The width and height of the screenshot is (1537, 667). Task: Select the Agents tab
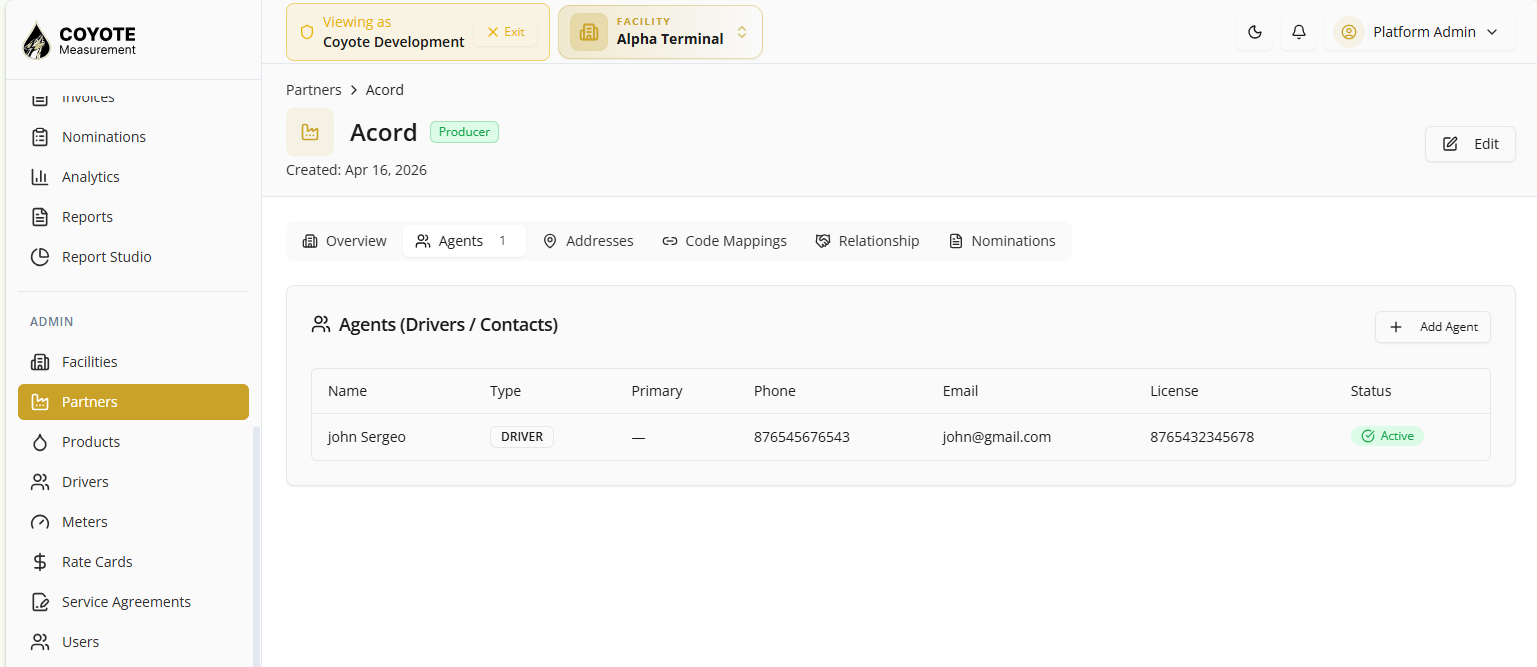pos(464,241)
